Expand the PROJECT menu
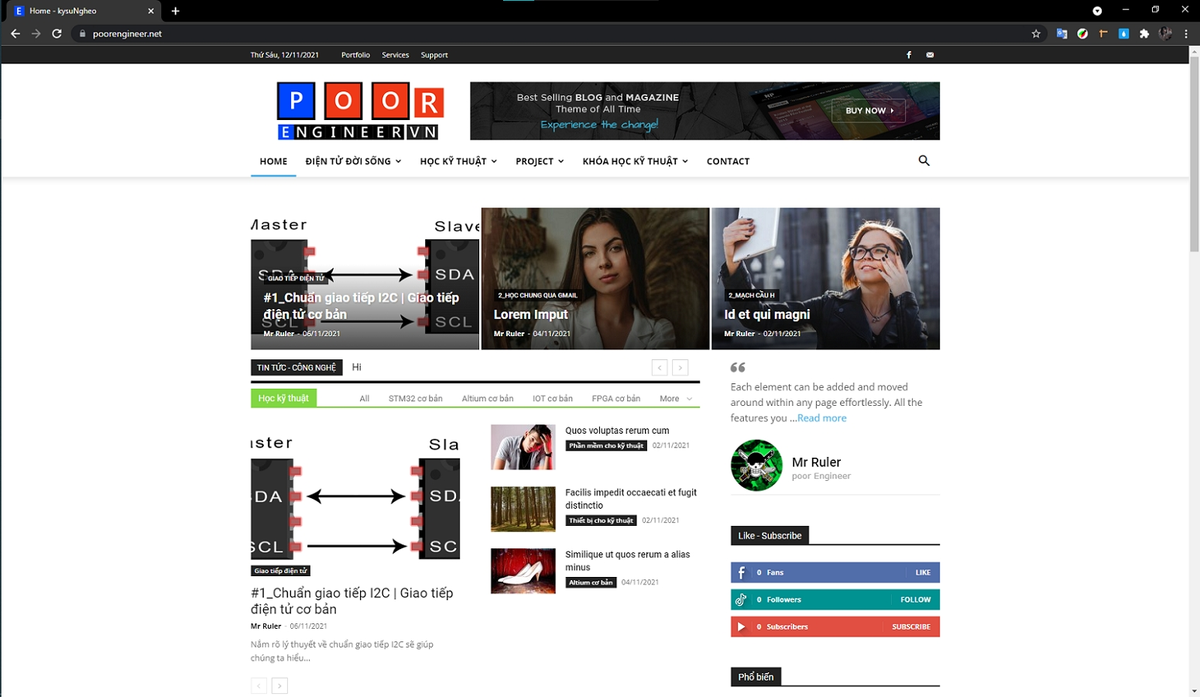1200x697 pixels. 539,161
